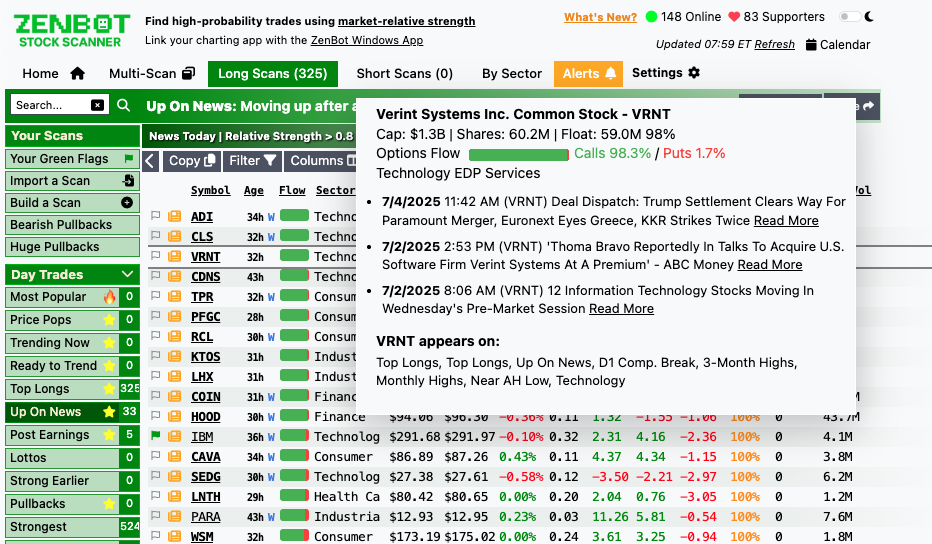Open the VRNT ticker symbol
Screen dimensions: 932x544
[x=206, y=257]
